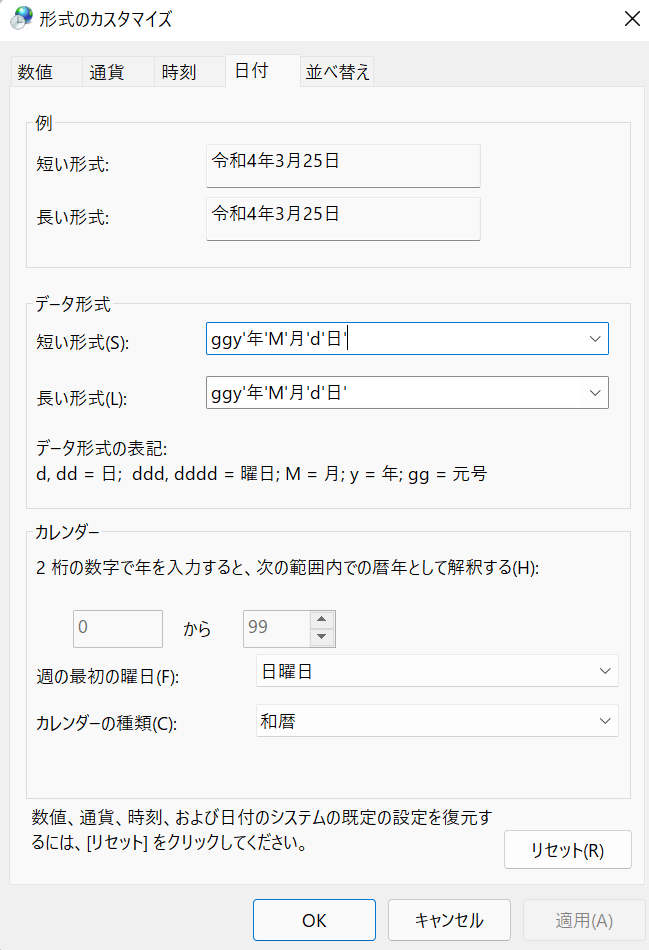Increase the year range with up arrow
Image resolution: width=649 pixels, height=950 pixels.
pyautogui.click(x=322, y=619)
